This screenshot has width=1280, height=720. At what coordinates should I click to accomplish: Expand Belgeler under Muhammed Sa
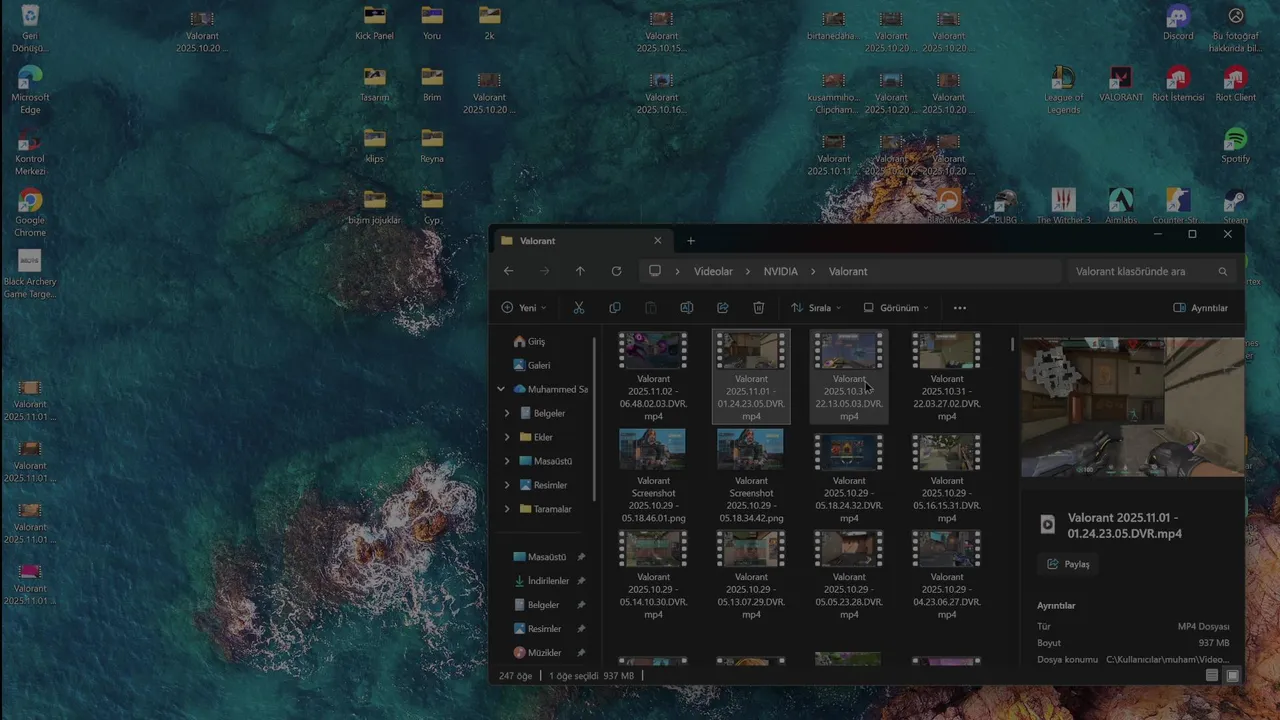pos(507,413)
